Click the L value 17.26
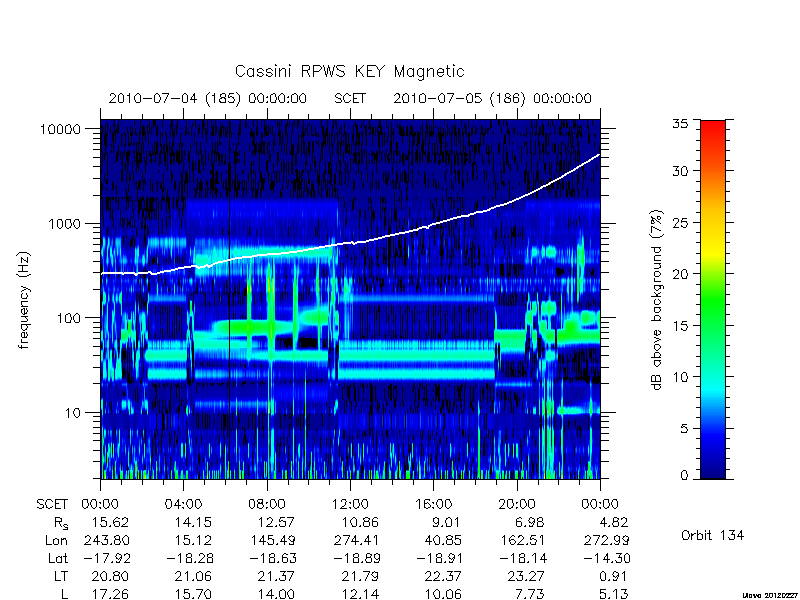Viewport: 800px width, 600px height. tap(110, 594)
